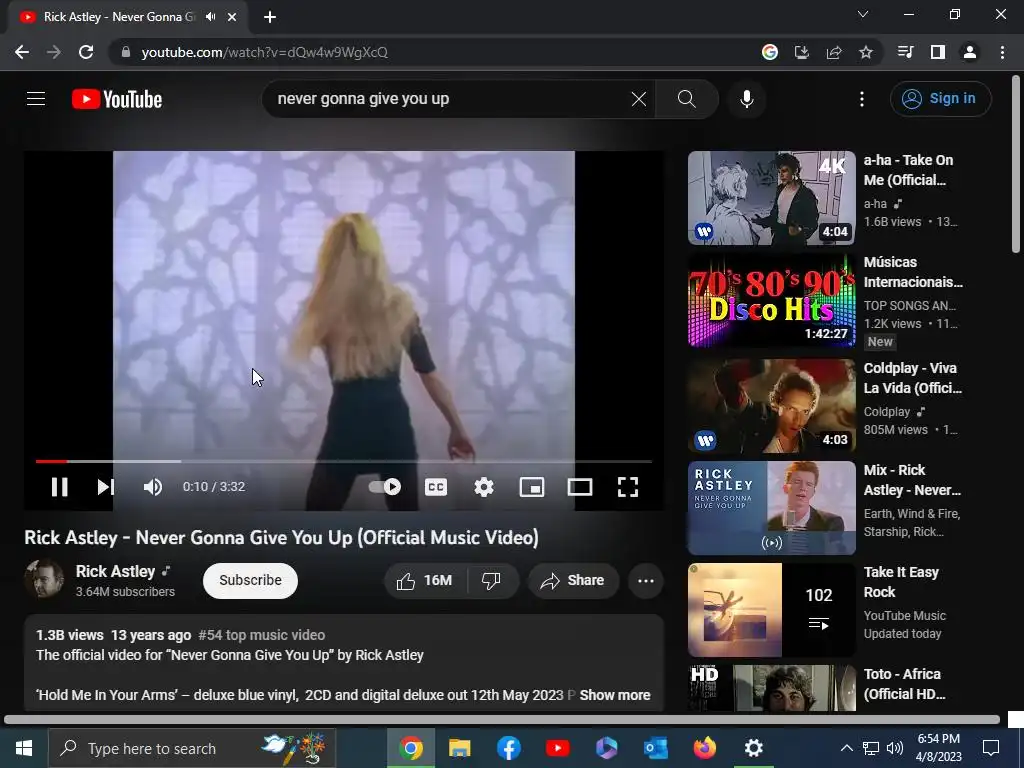Seek along the video progress bar

[344, 461]
